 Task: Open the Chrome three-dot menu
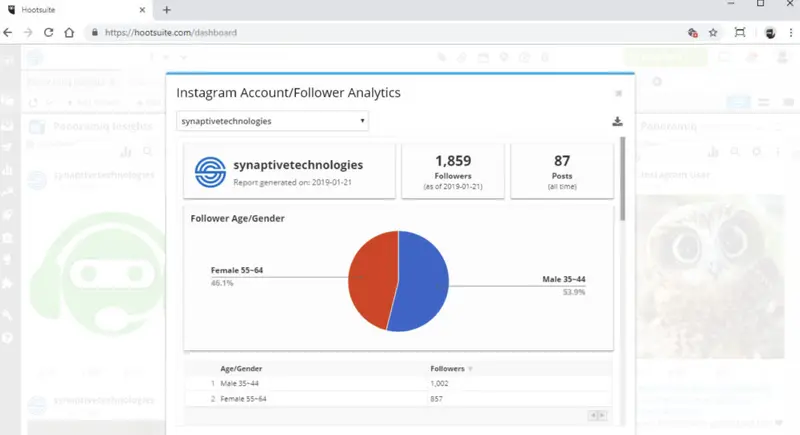tap(791, 32)
